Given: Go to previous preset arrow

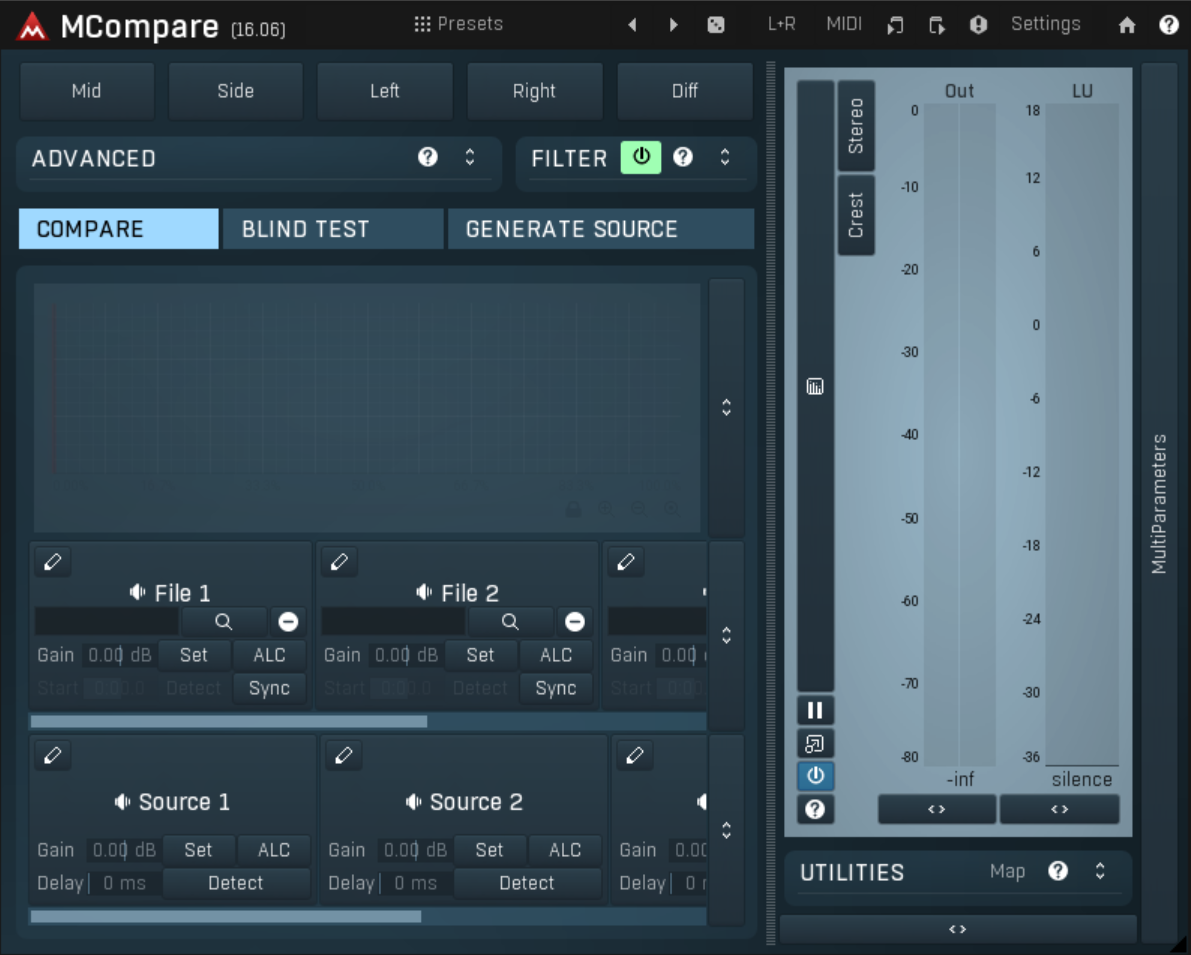Looking at the screenshot, I should pyautogui.click(x=632, y=25).
